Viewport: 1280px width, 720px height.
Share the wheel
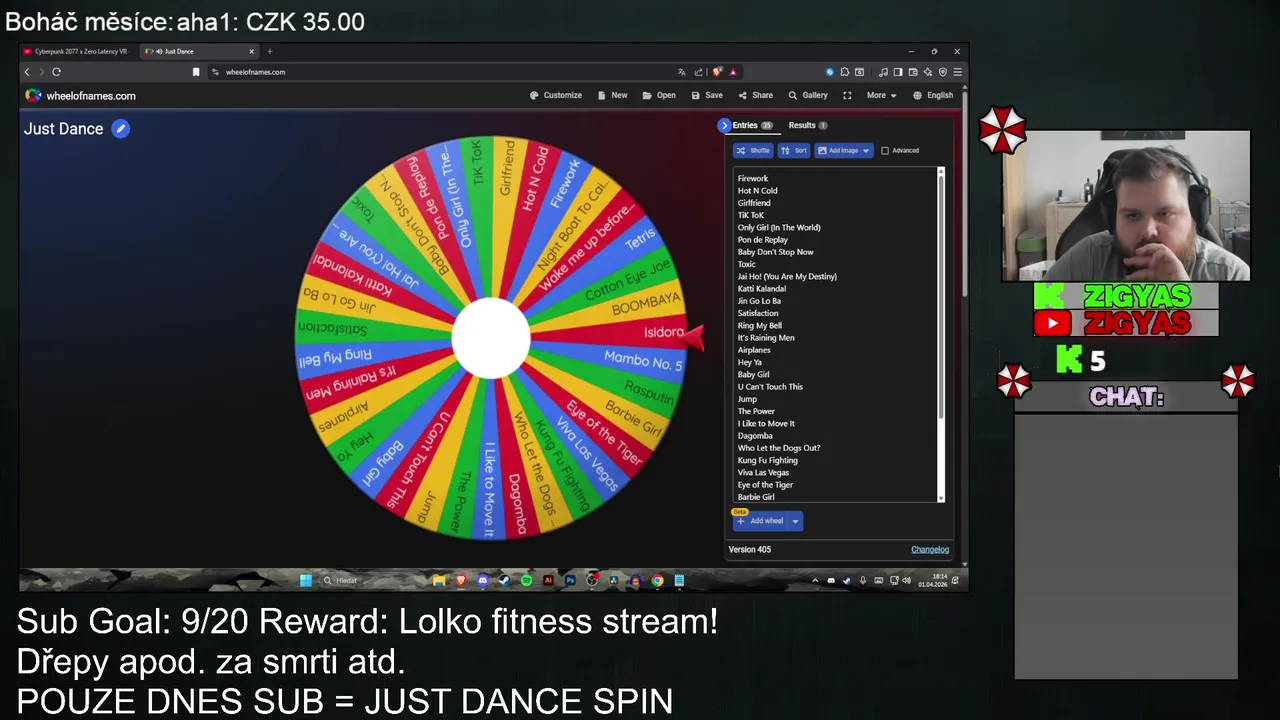[x=755, y=95]
